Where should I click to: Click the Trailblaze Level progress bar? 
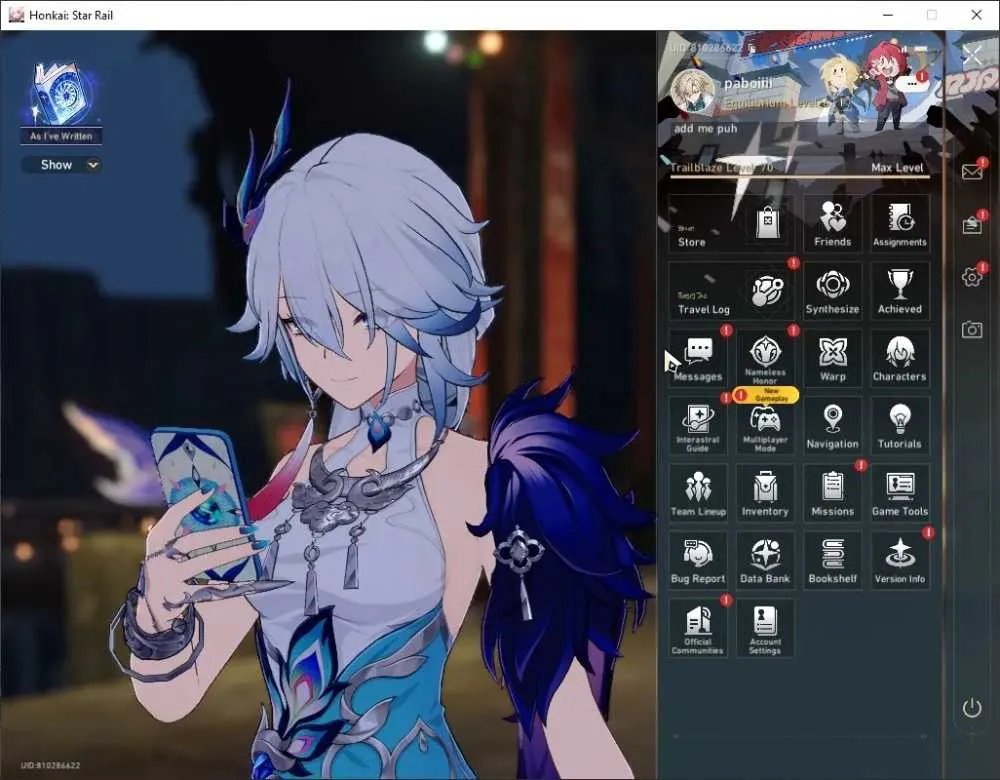tap(799, 176)
